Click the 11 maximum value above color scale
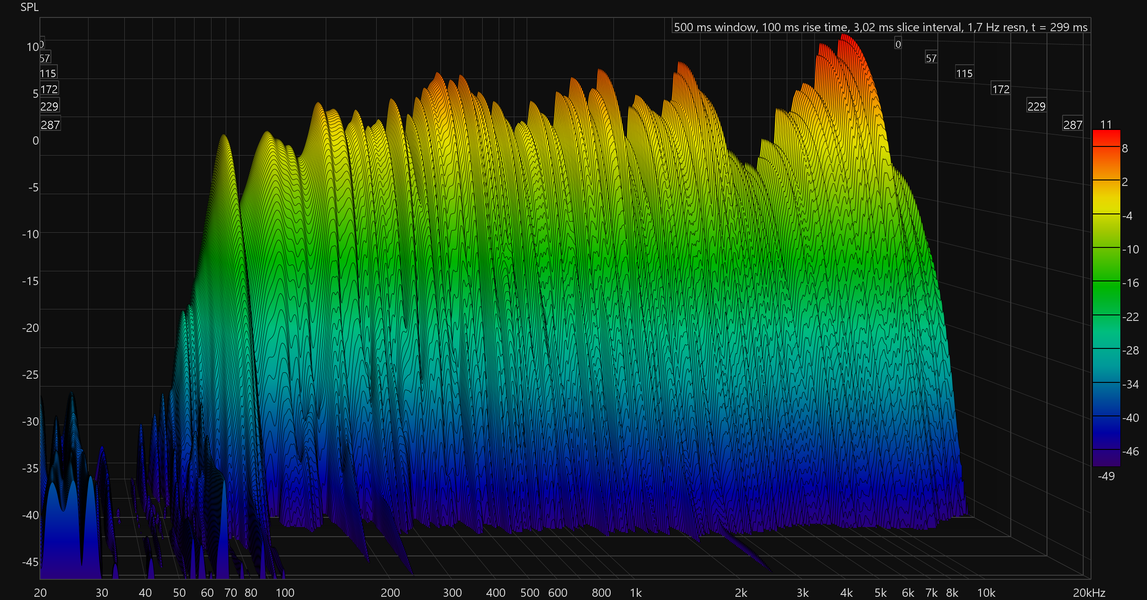The height and width of the screenshot is (600, 1147). pos(1106,124)
